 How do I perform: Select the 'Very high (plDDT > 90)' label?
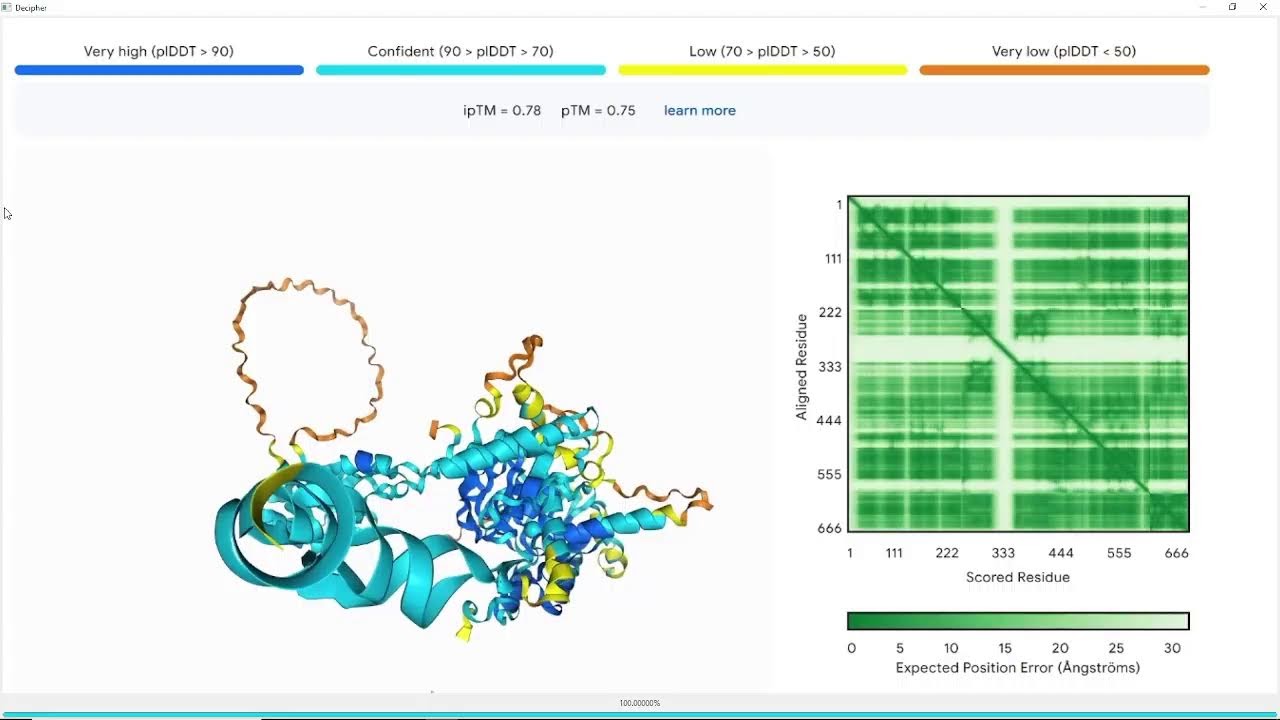tap(159, 51)
